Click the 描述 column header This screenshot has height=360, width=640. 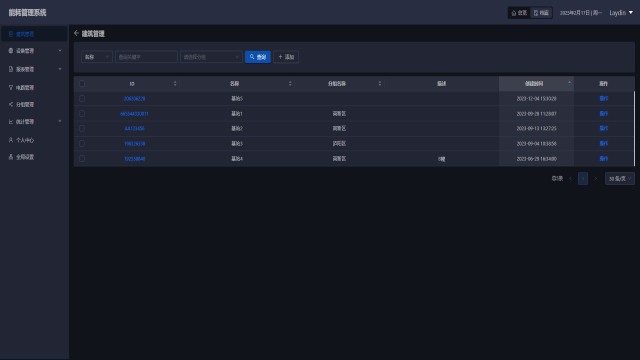click(441, 83)
